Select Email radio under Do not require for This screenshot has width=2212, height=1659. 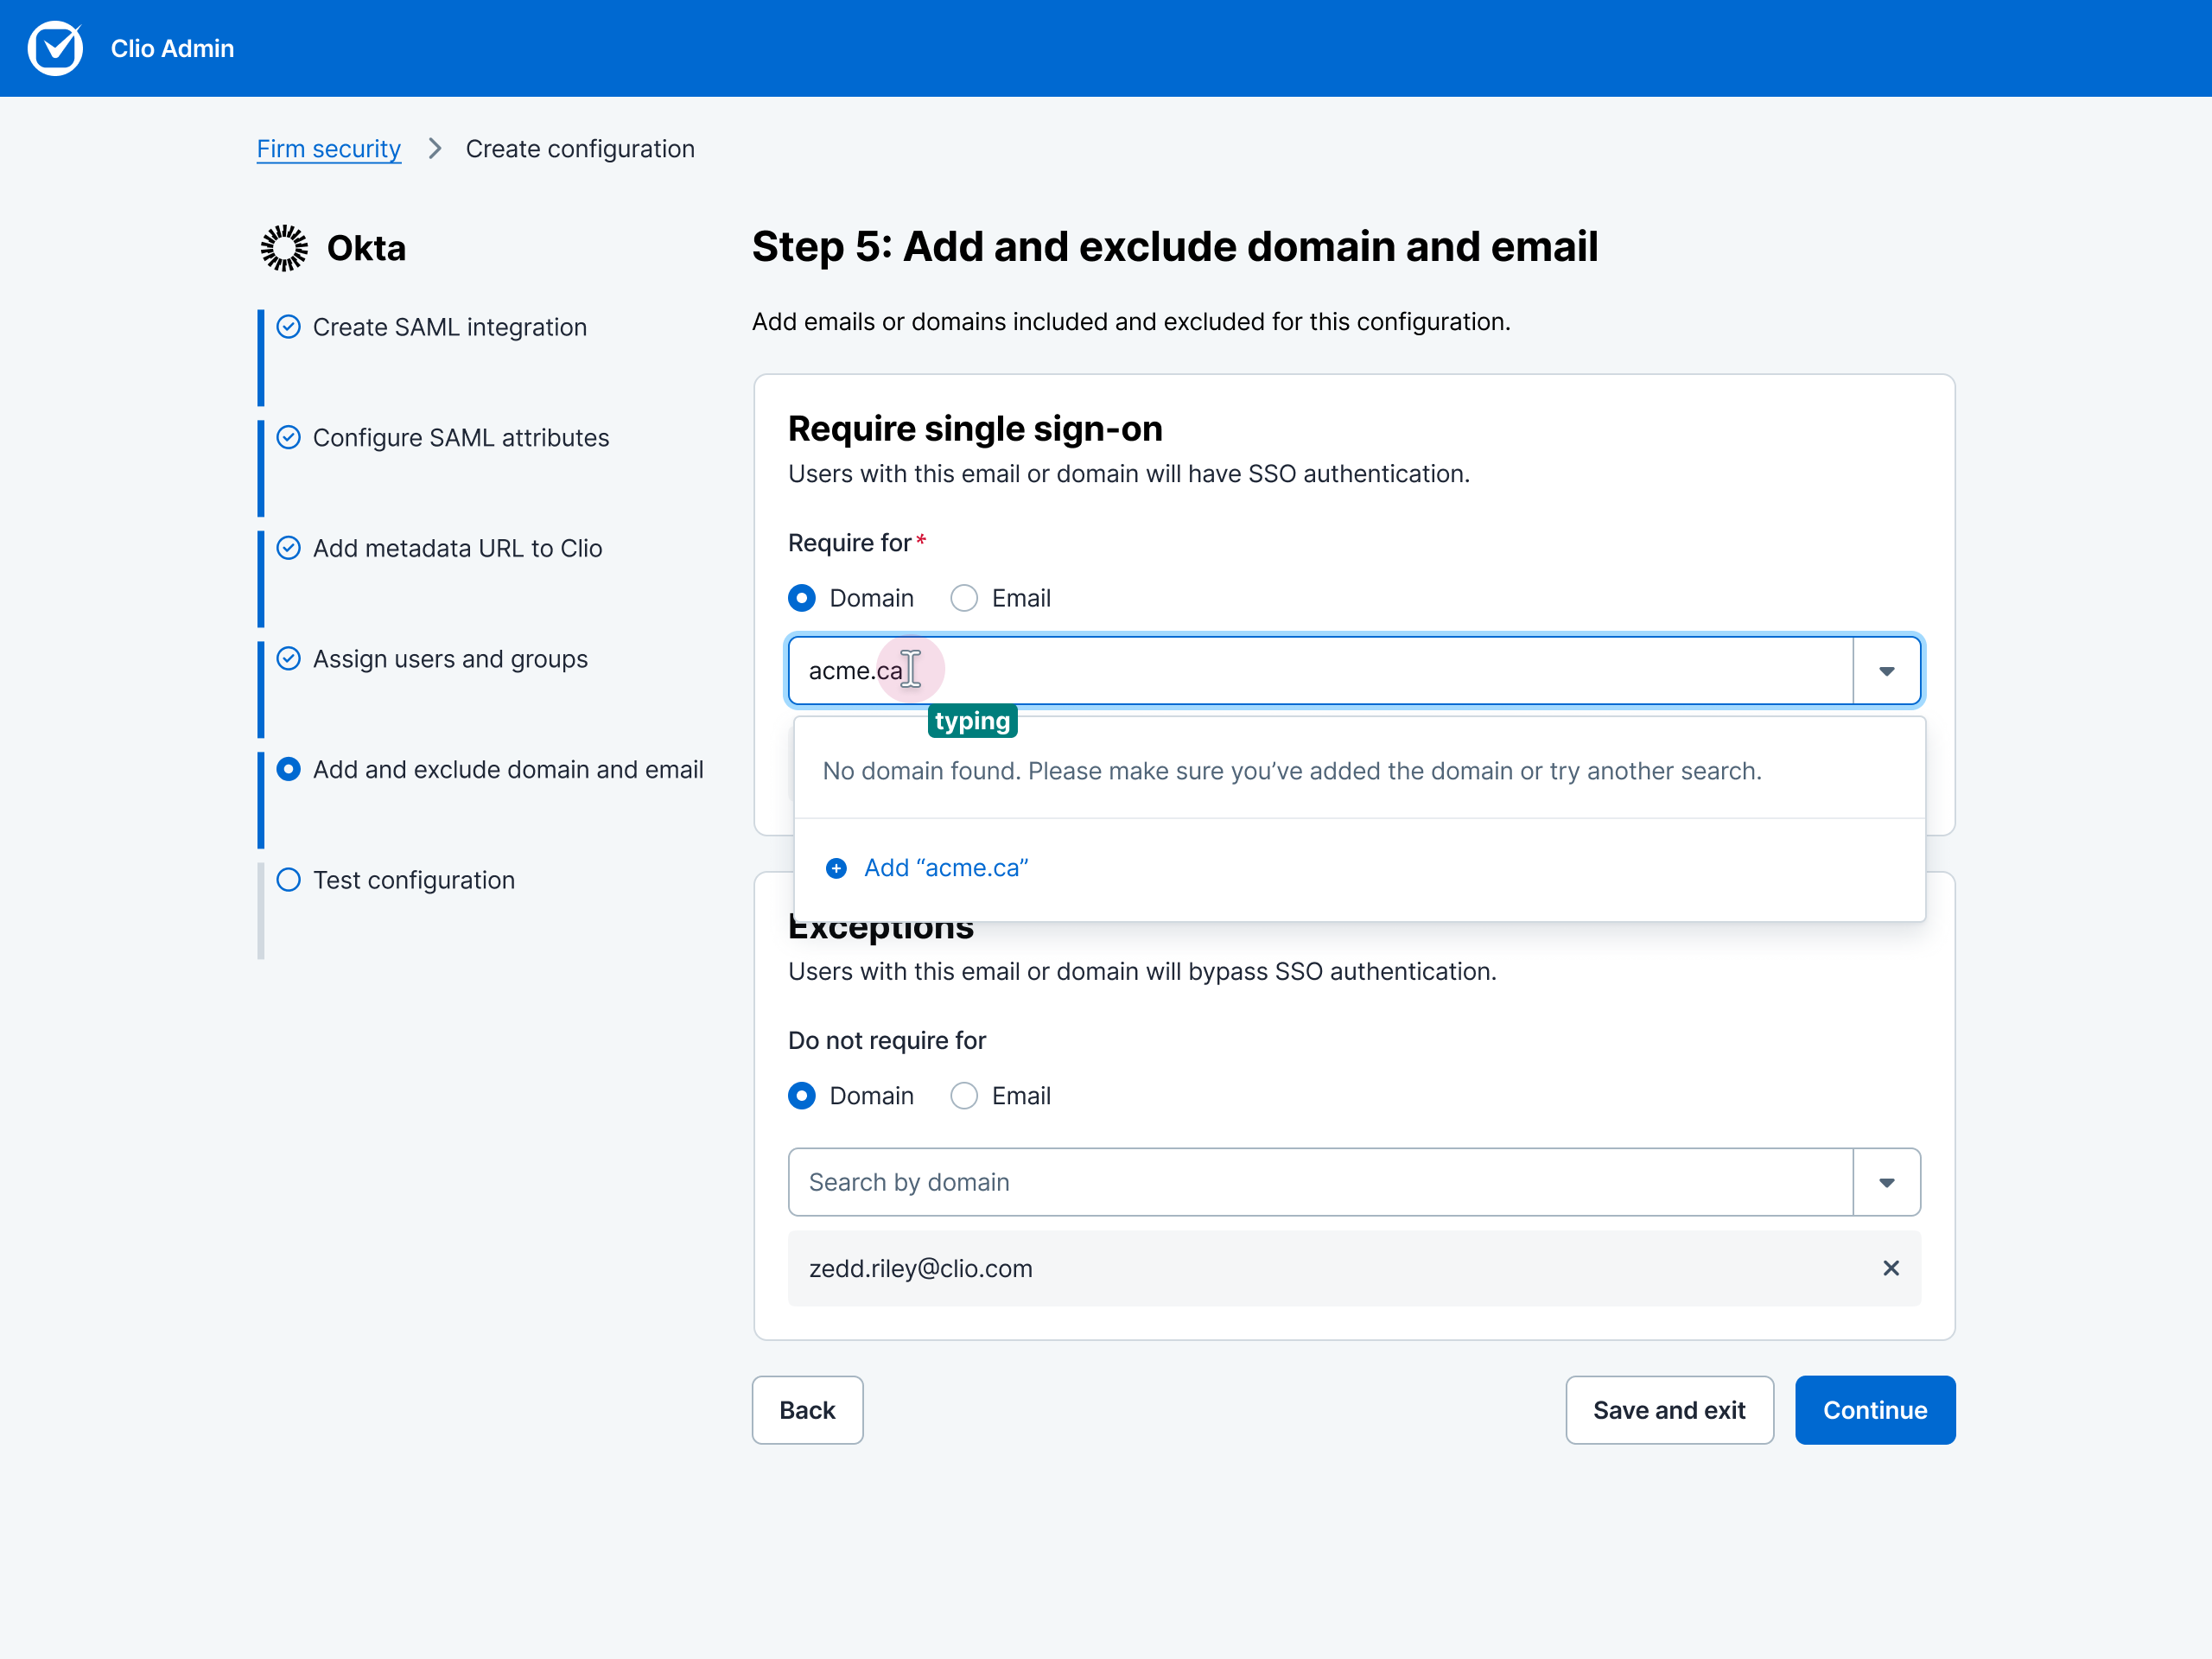click(963, 1096)
